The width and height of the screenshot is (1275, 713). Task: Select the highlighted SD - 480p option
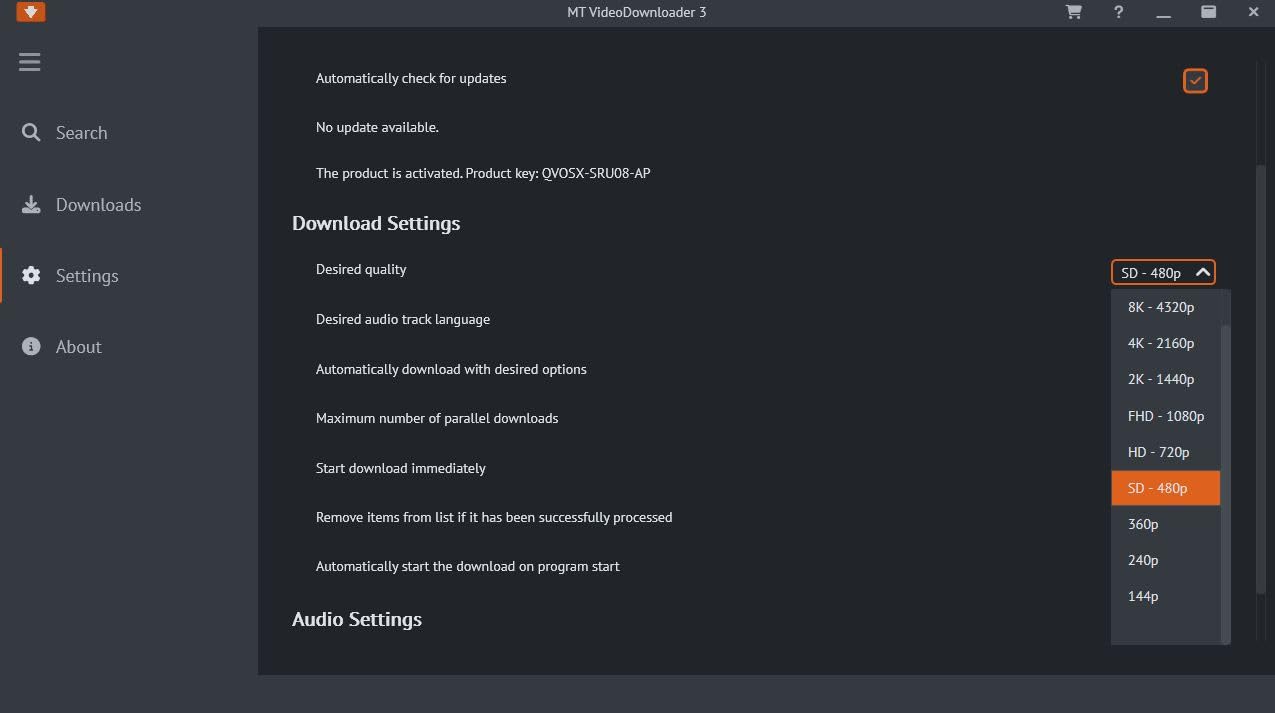point(1165,488)
